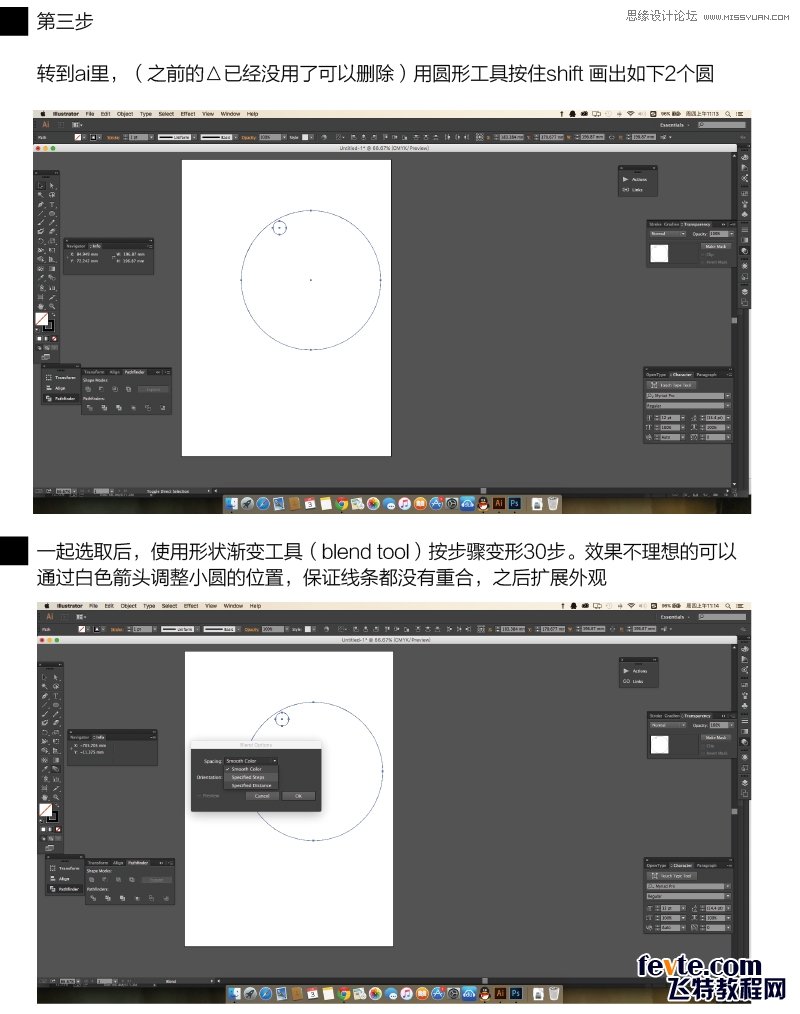This screenshot has width=800, height=1014.
Task: Swap fill and stroke in first screenshot's toolbox
Action: [x=53, y=316]
